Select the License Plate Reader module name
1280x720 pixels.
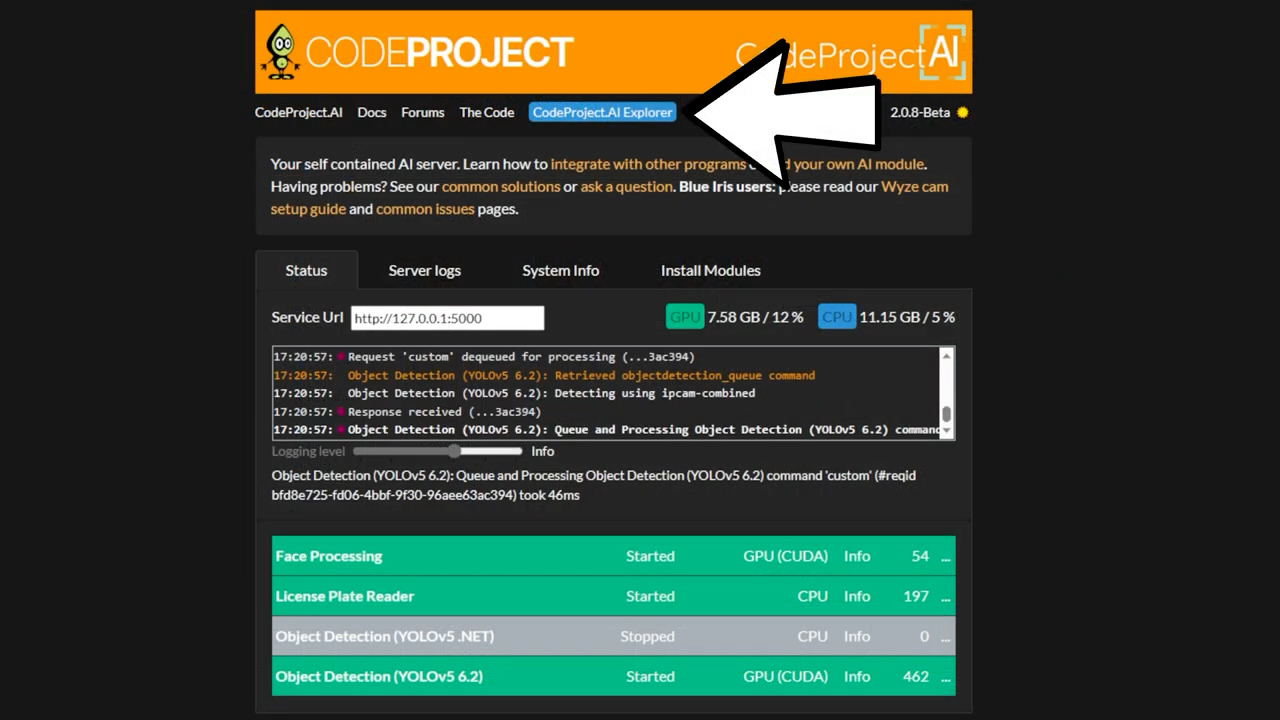(x=344, y=596)
